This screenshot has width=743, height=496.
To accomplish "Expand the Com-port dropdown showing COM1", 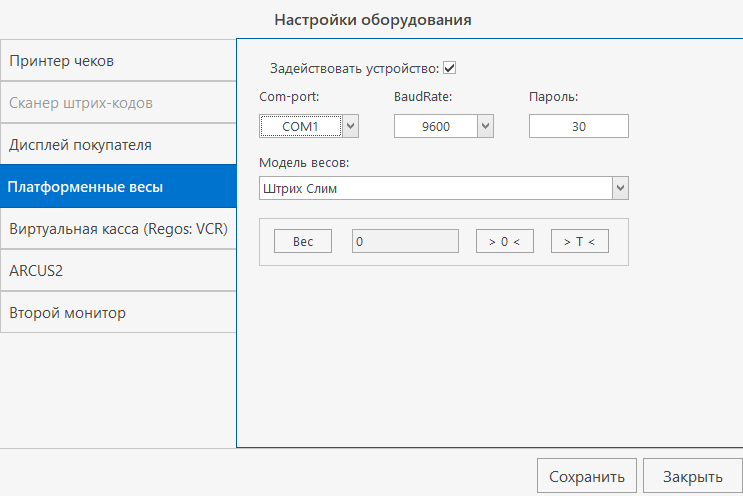I will coord(350,126).
